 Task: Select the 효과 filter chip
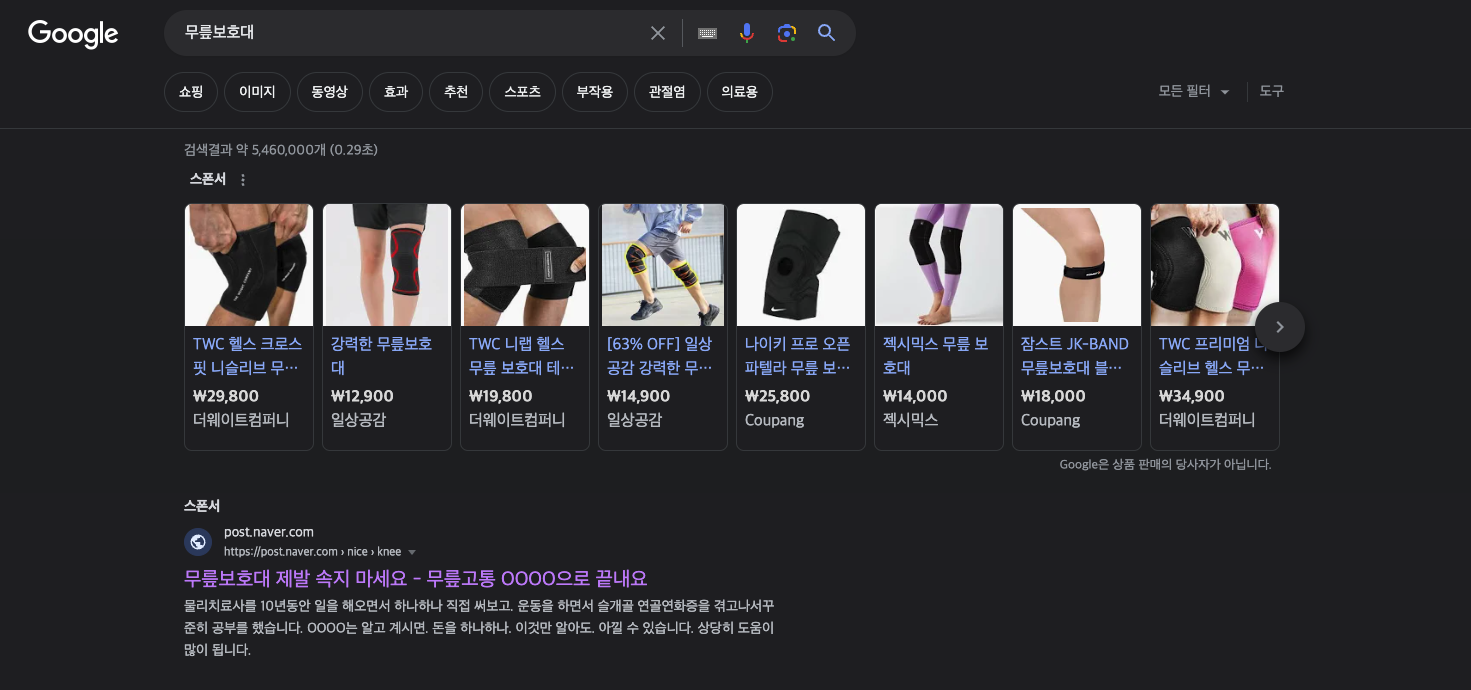(x=396, y=92)
